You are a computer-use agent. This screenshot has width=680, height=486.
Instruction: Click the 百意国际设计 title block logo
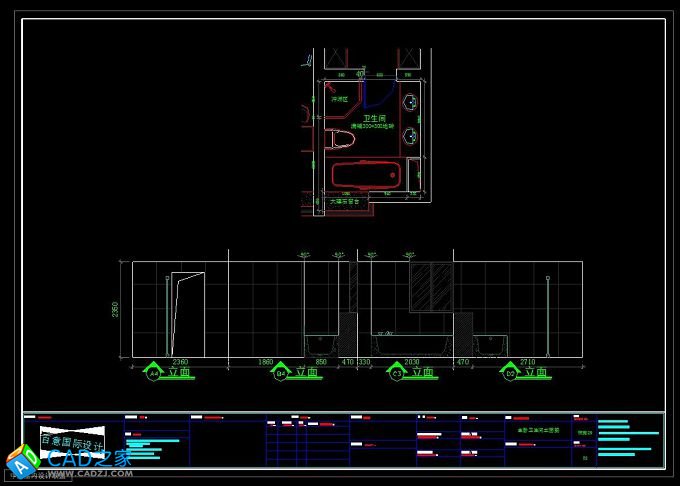[72, 443]
